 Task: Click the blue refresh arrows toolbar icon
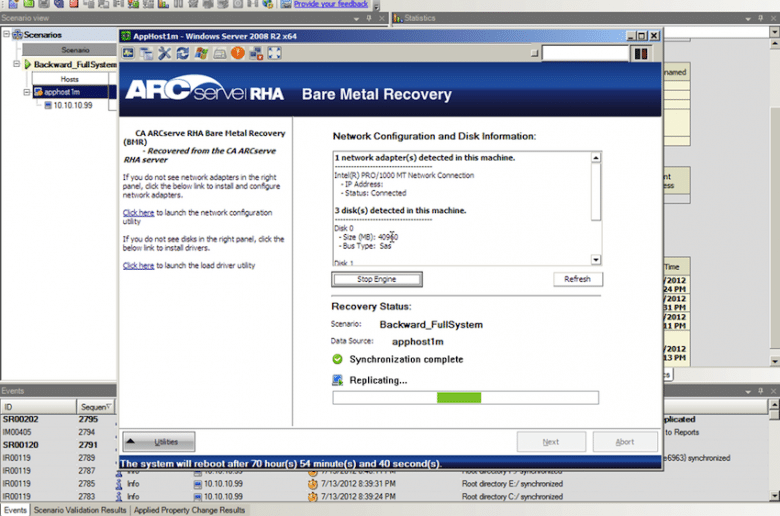click(183, 53)
